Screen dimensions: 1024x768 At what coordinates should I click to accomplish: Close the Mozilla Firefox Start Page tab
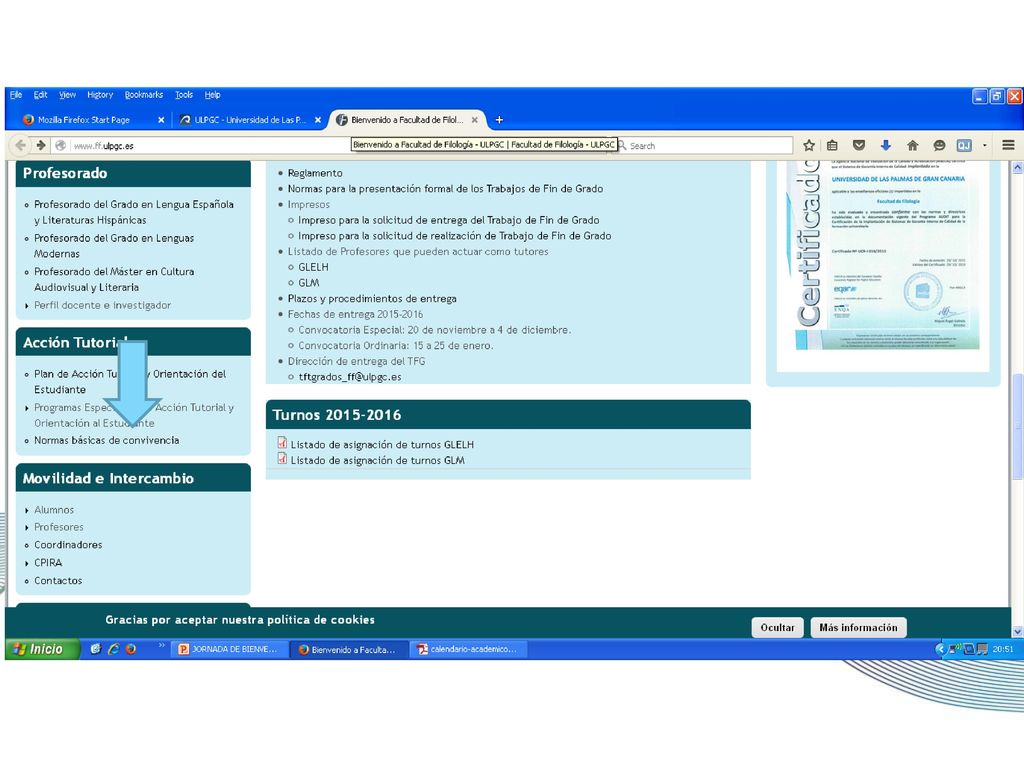click(161, 120)
